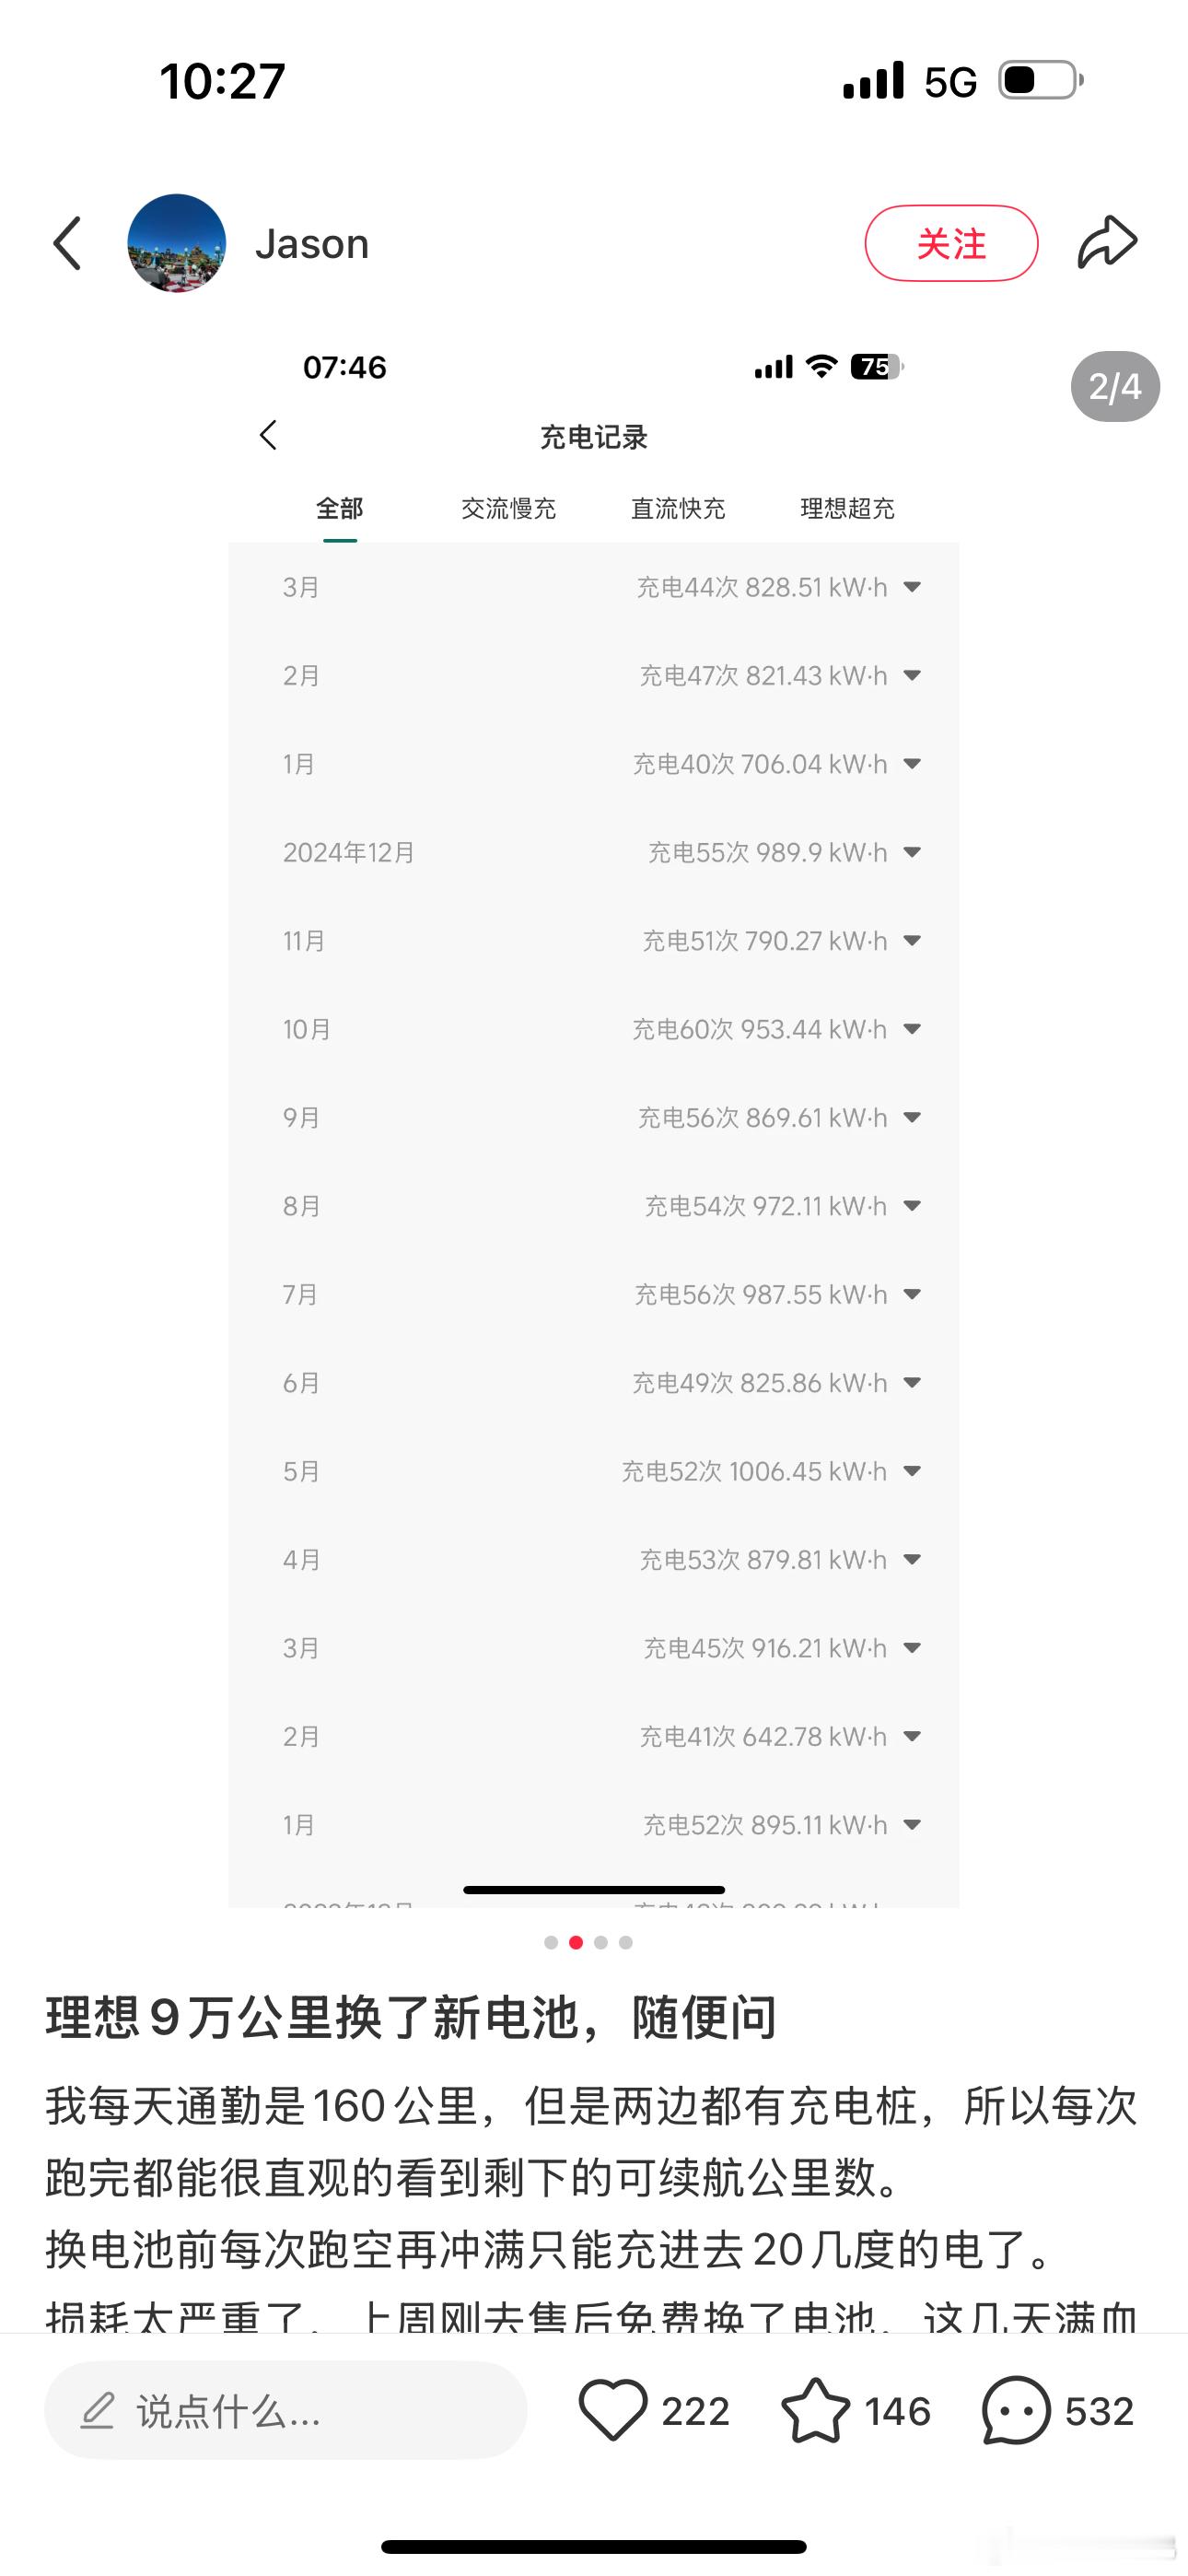Like the post with heart icon
The height and width of the screenshot is (2576, 1188).
[612, 2411]
